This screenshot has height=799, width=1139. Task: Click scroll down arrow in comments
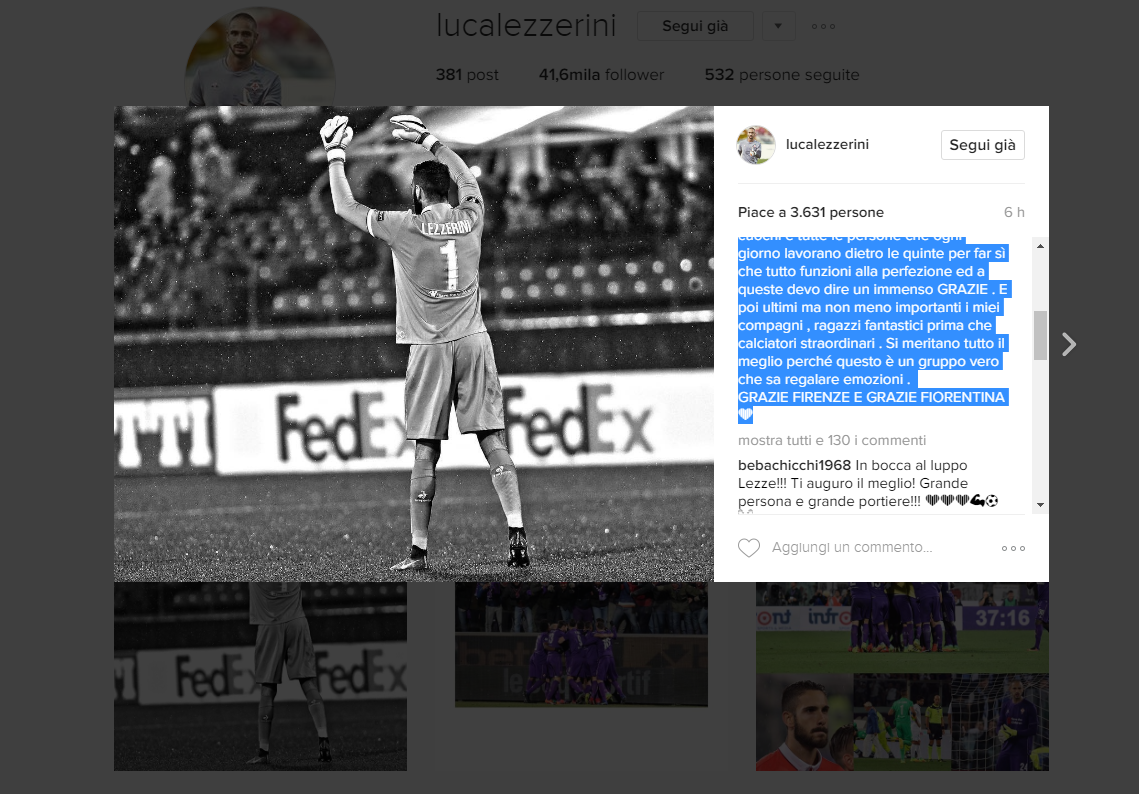pyautogui.click(x=1040, y=505)
